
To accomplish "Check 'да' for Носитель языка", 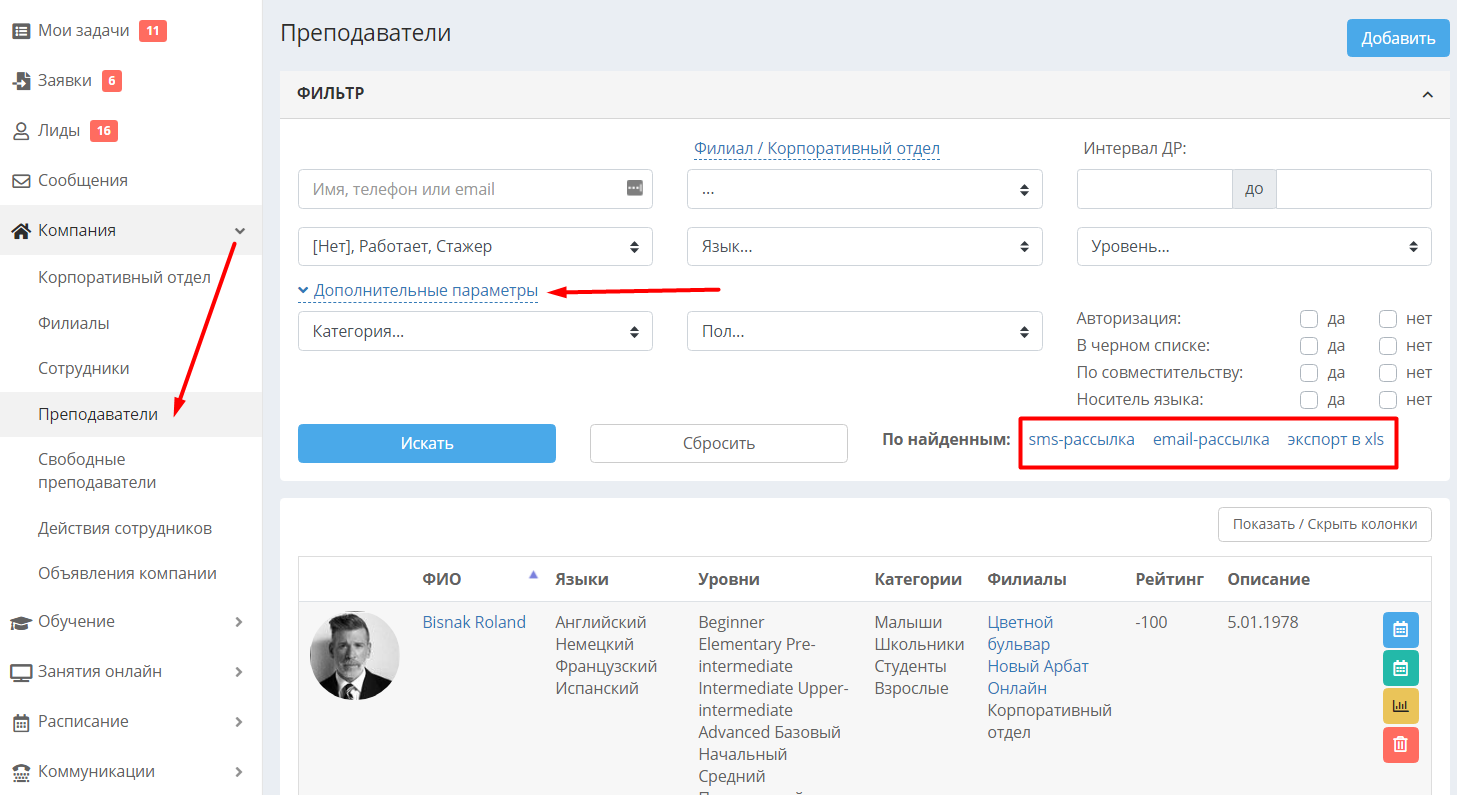I will coord(1308,400).
